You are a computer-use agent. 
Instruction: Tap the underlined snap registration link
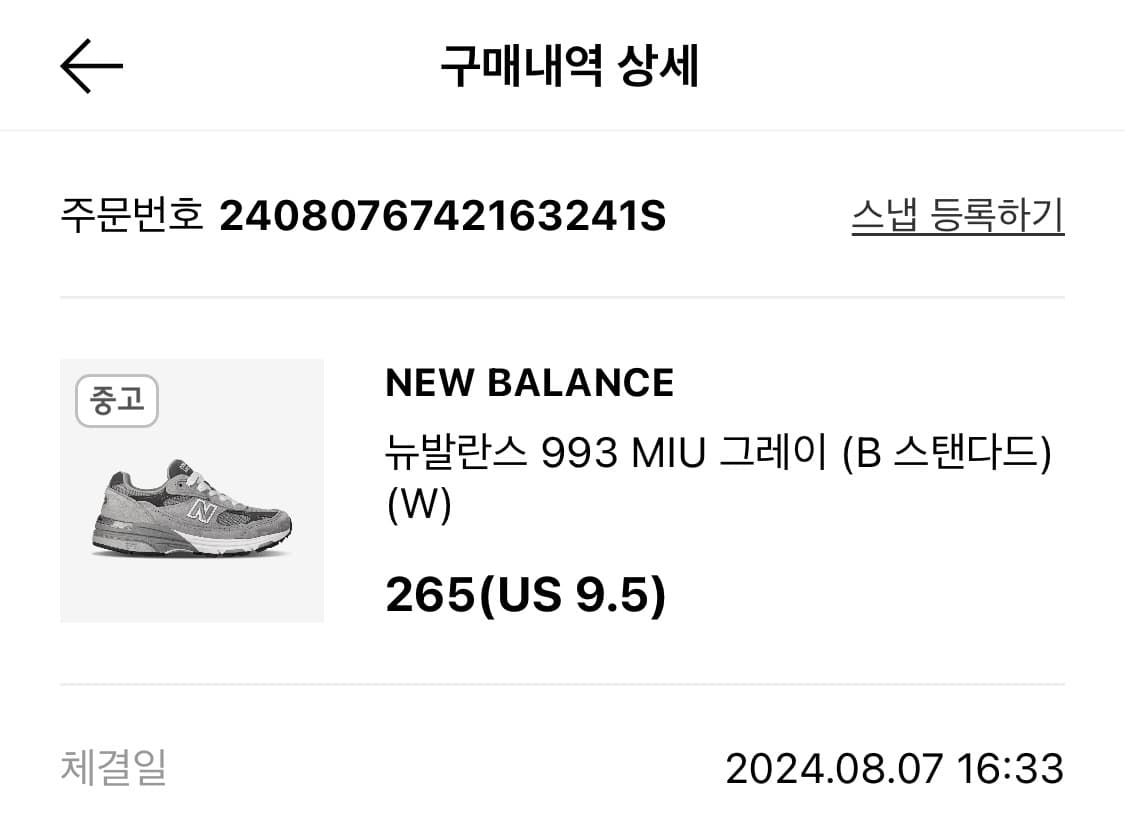(x=958, y=215)
